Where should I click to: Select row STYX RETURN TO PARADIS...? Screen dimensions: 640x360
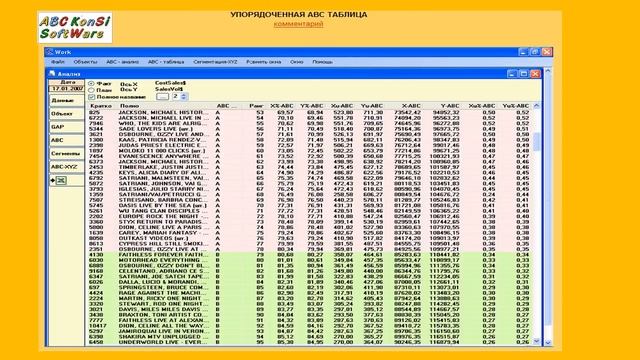(x=308, y=222)
